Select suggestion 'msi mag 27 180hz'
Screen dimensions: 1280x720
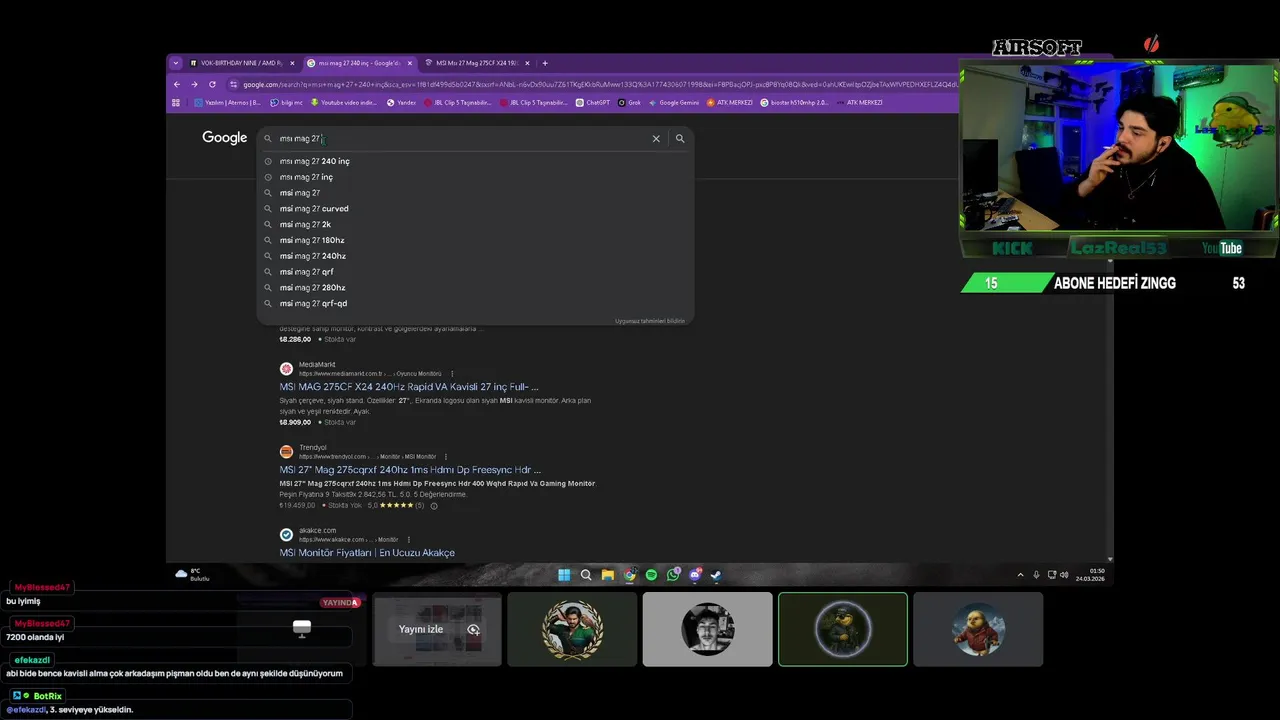coord(475,241)
